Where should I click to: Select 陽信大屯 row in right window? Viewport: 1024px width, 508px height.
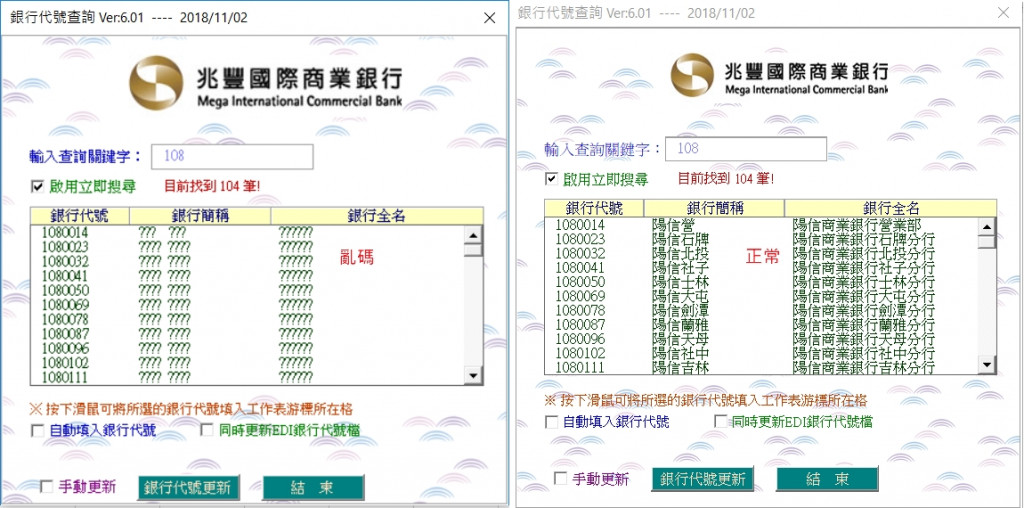click(x=761, y=296)
